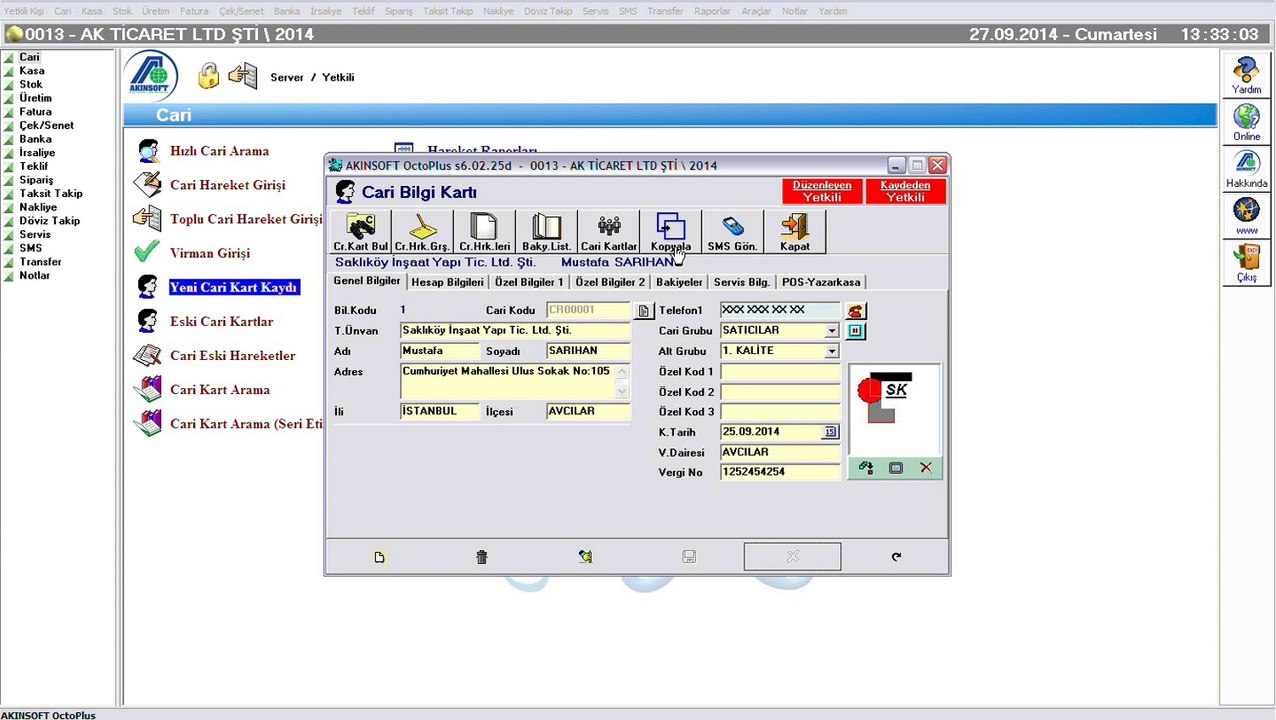Remove logo with red X icon
This screenshot has height=720, width=1276.
click(x=926, y=468)
